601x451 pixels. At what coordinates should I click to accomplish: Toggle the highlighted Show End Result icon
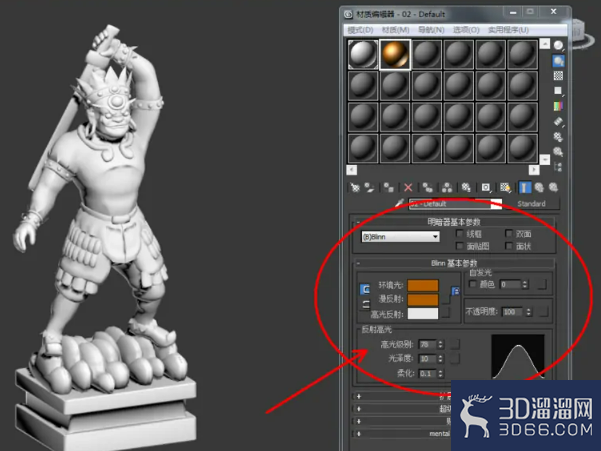525,187
